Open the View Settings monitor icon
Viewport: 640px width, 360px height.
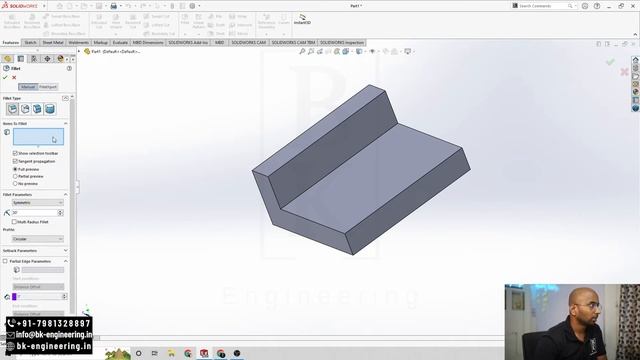(408, 51)
